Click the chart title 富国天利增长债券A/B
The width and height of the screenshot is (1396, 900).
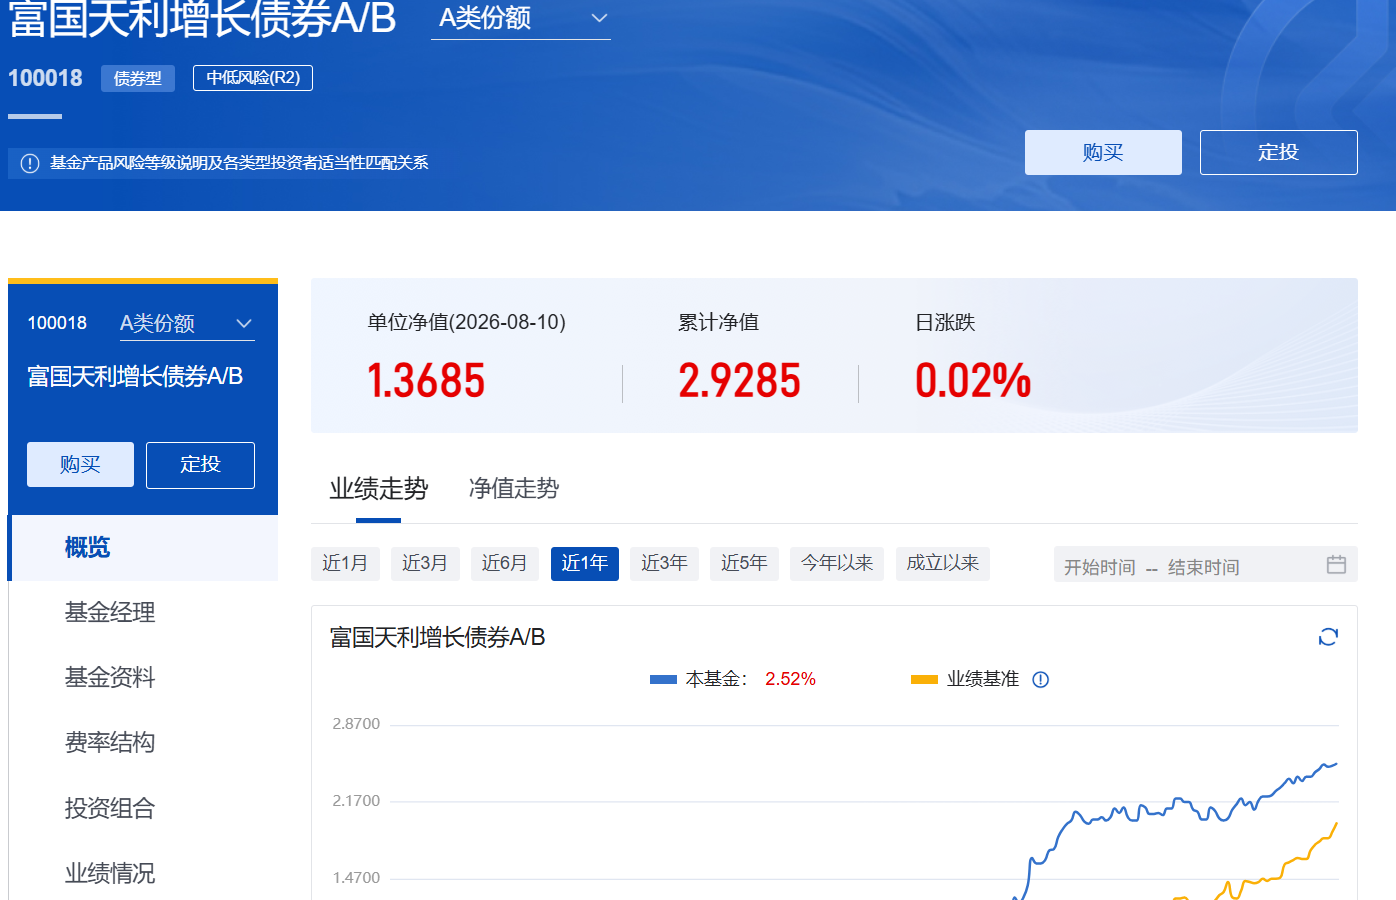click(438, 638)
